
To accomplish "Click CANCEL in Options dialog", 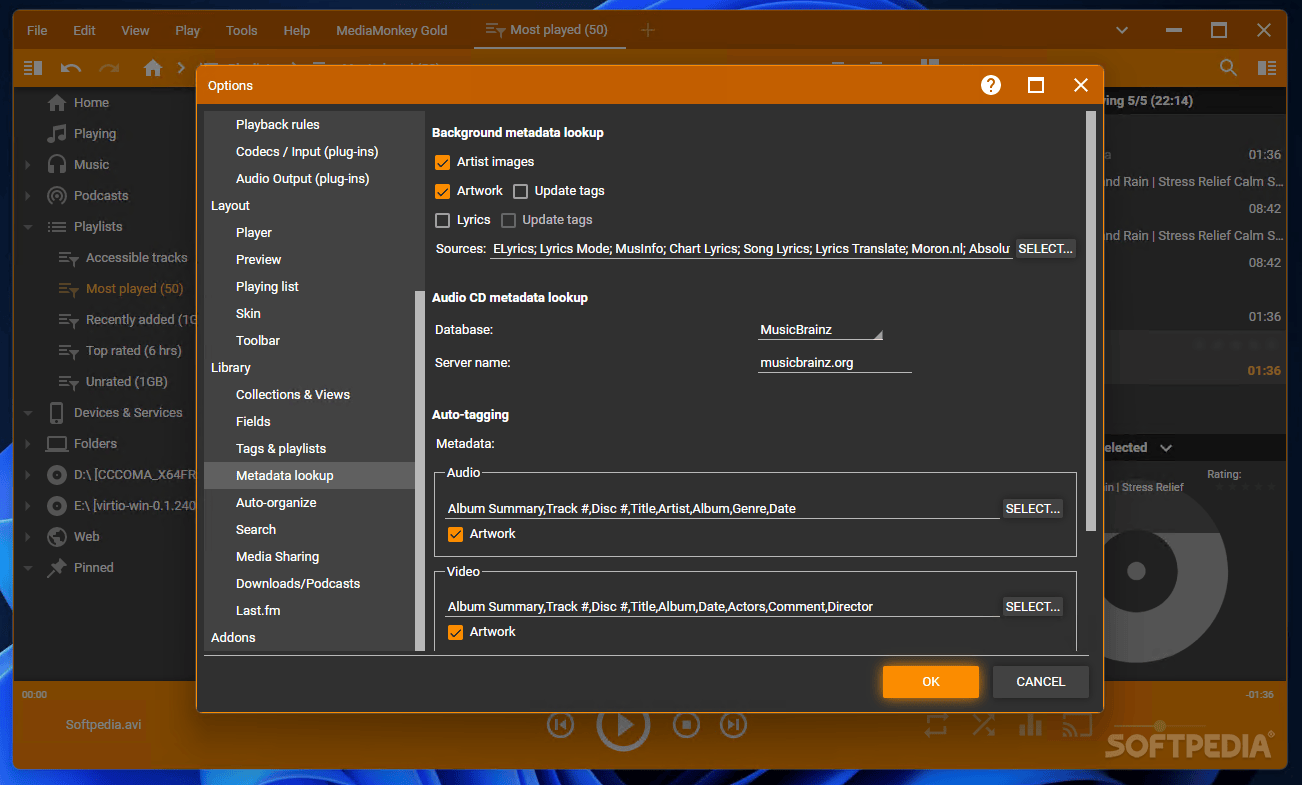I will point(1040,682).
